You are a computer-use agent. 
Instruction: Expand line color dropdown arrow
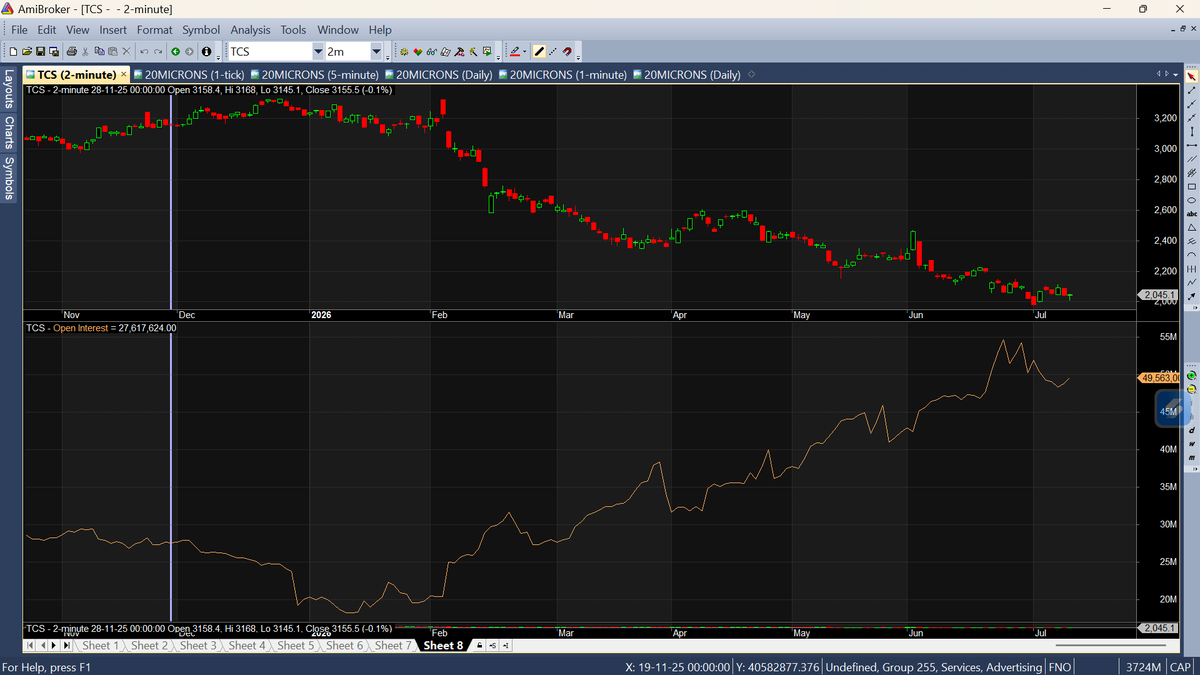pyautogui.click(x=524, y=51)
